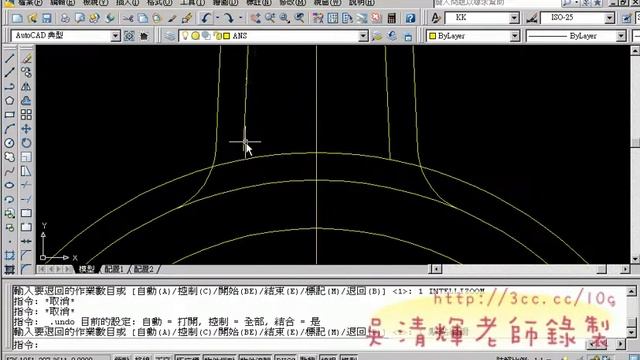Open the QuickCalc calculator
The height and width of the screenshot is (360, 640).
(x=391, y=18)
